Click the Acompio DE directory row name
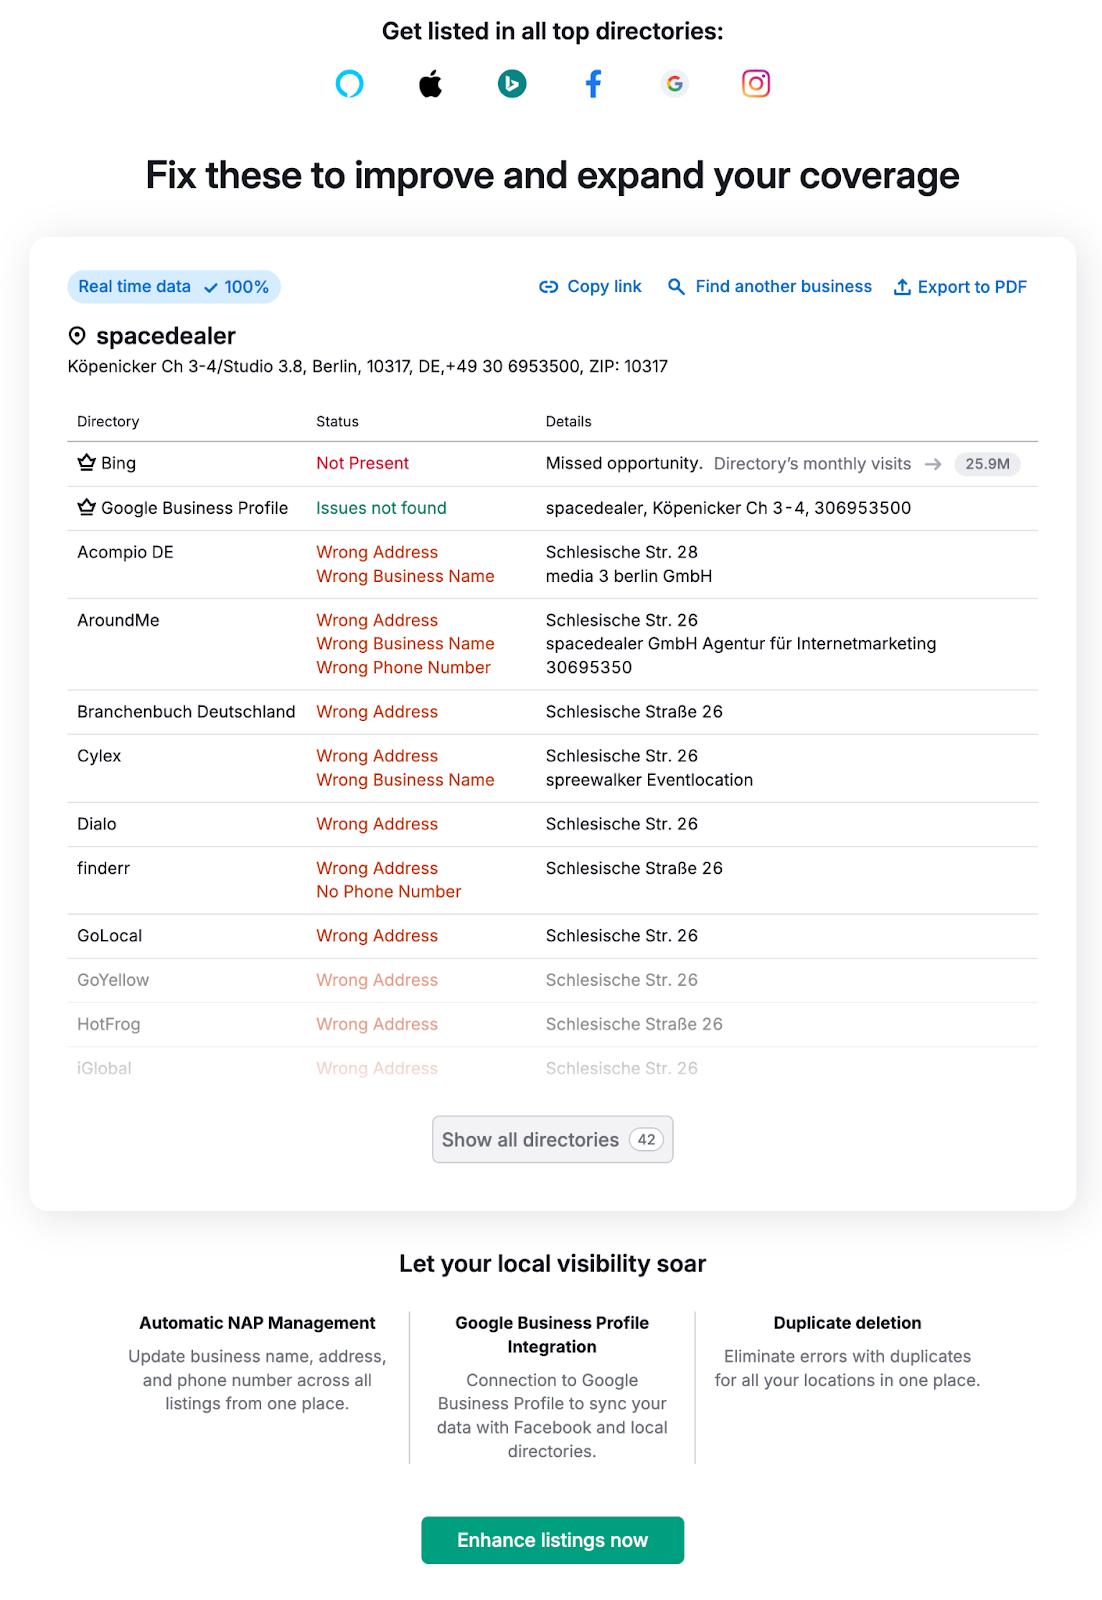 (x=125, y=552)
